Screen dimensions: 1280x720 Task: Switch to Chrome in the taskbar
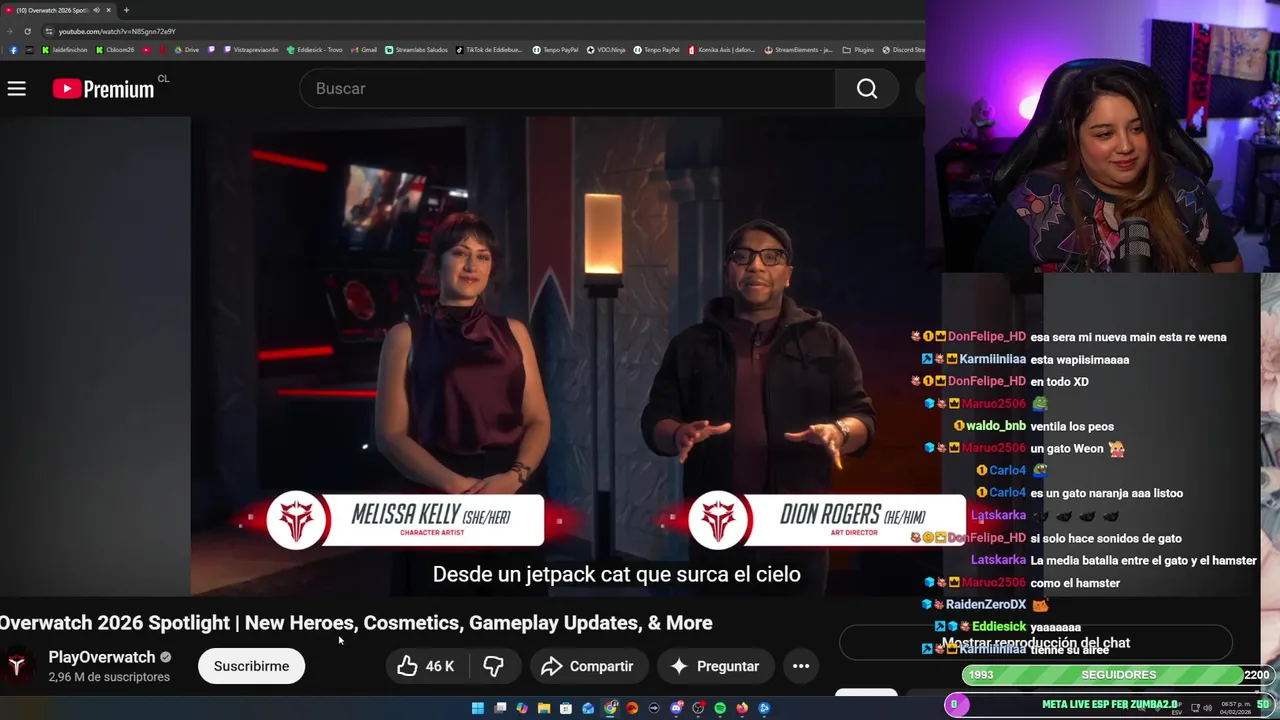[x=610, y=708]
